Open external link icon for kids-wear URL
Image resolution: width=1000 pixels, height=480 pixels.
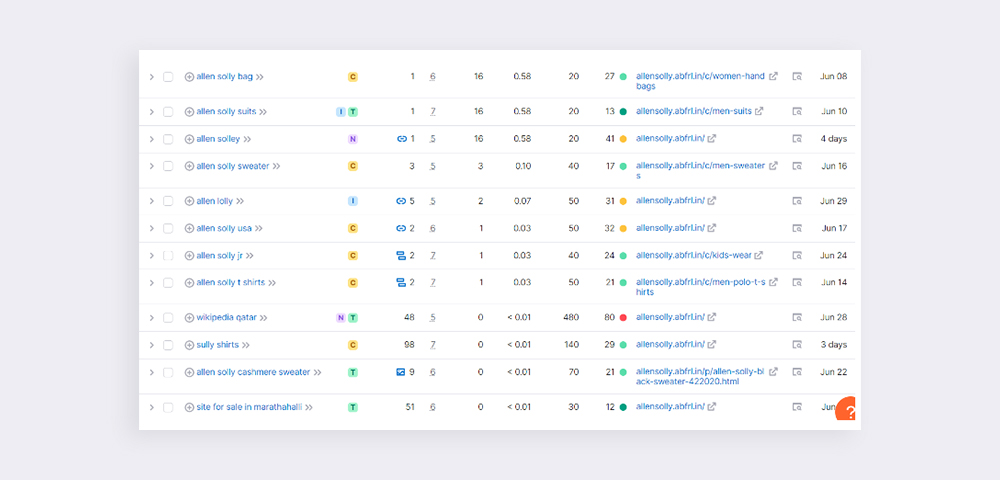[758, 255]
